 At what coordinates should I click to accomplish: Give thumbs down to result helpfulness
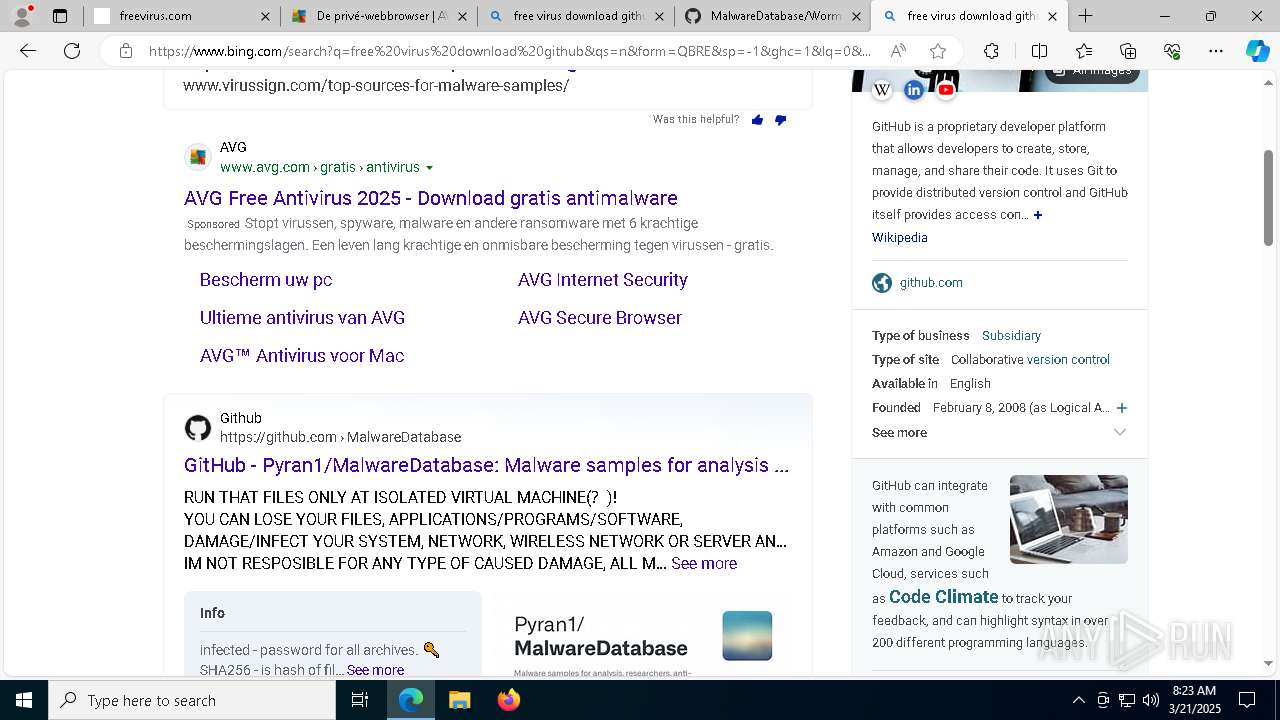pyautogui.click(x=781, y=120)
